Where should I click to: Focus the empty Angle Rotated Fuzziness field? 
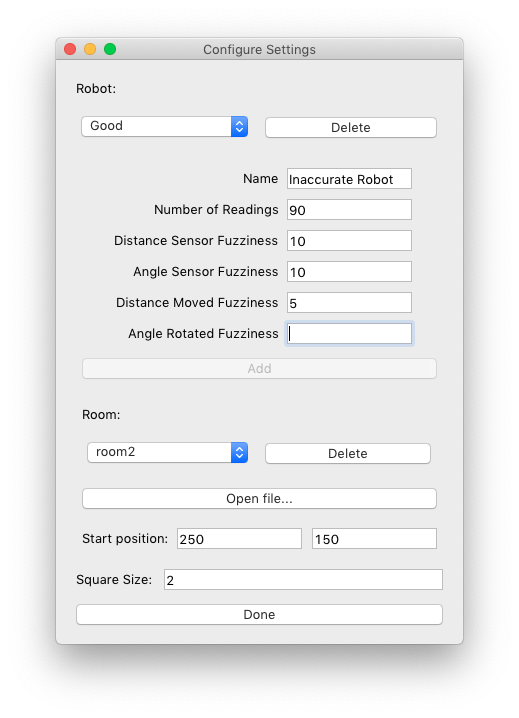pyautogui.click(x=349, y=333)
